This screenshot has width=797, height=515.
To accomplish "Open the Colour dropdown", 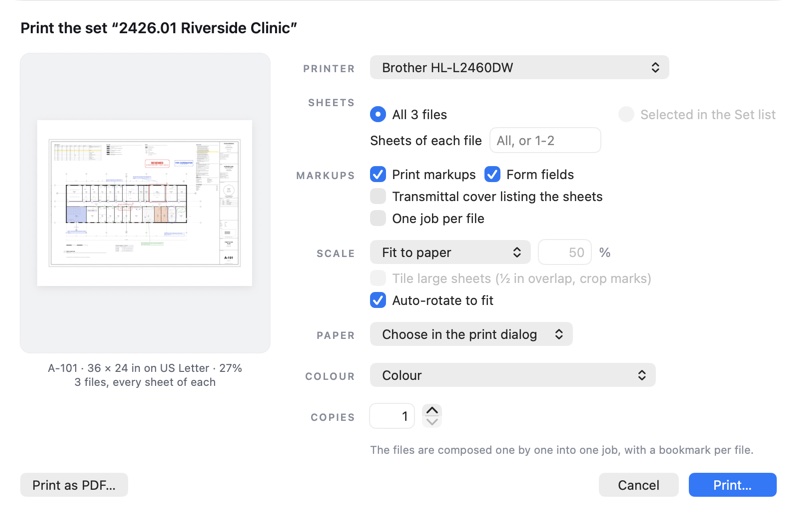I will point(512,375).
